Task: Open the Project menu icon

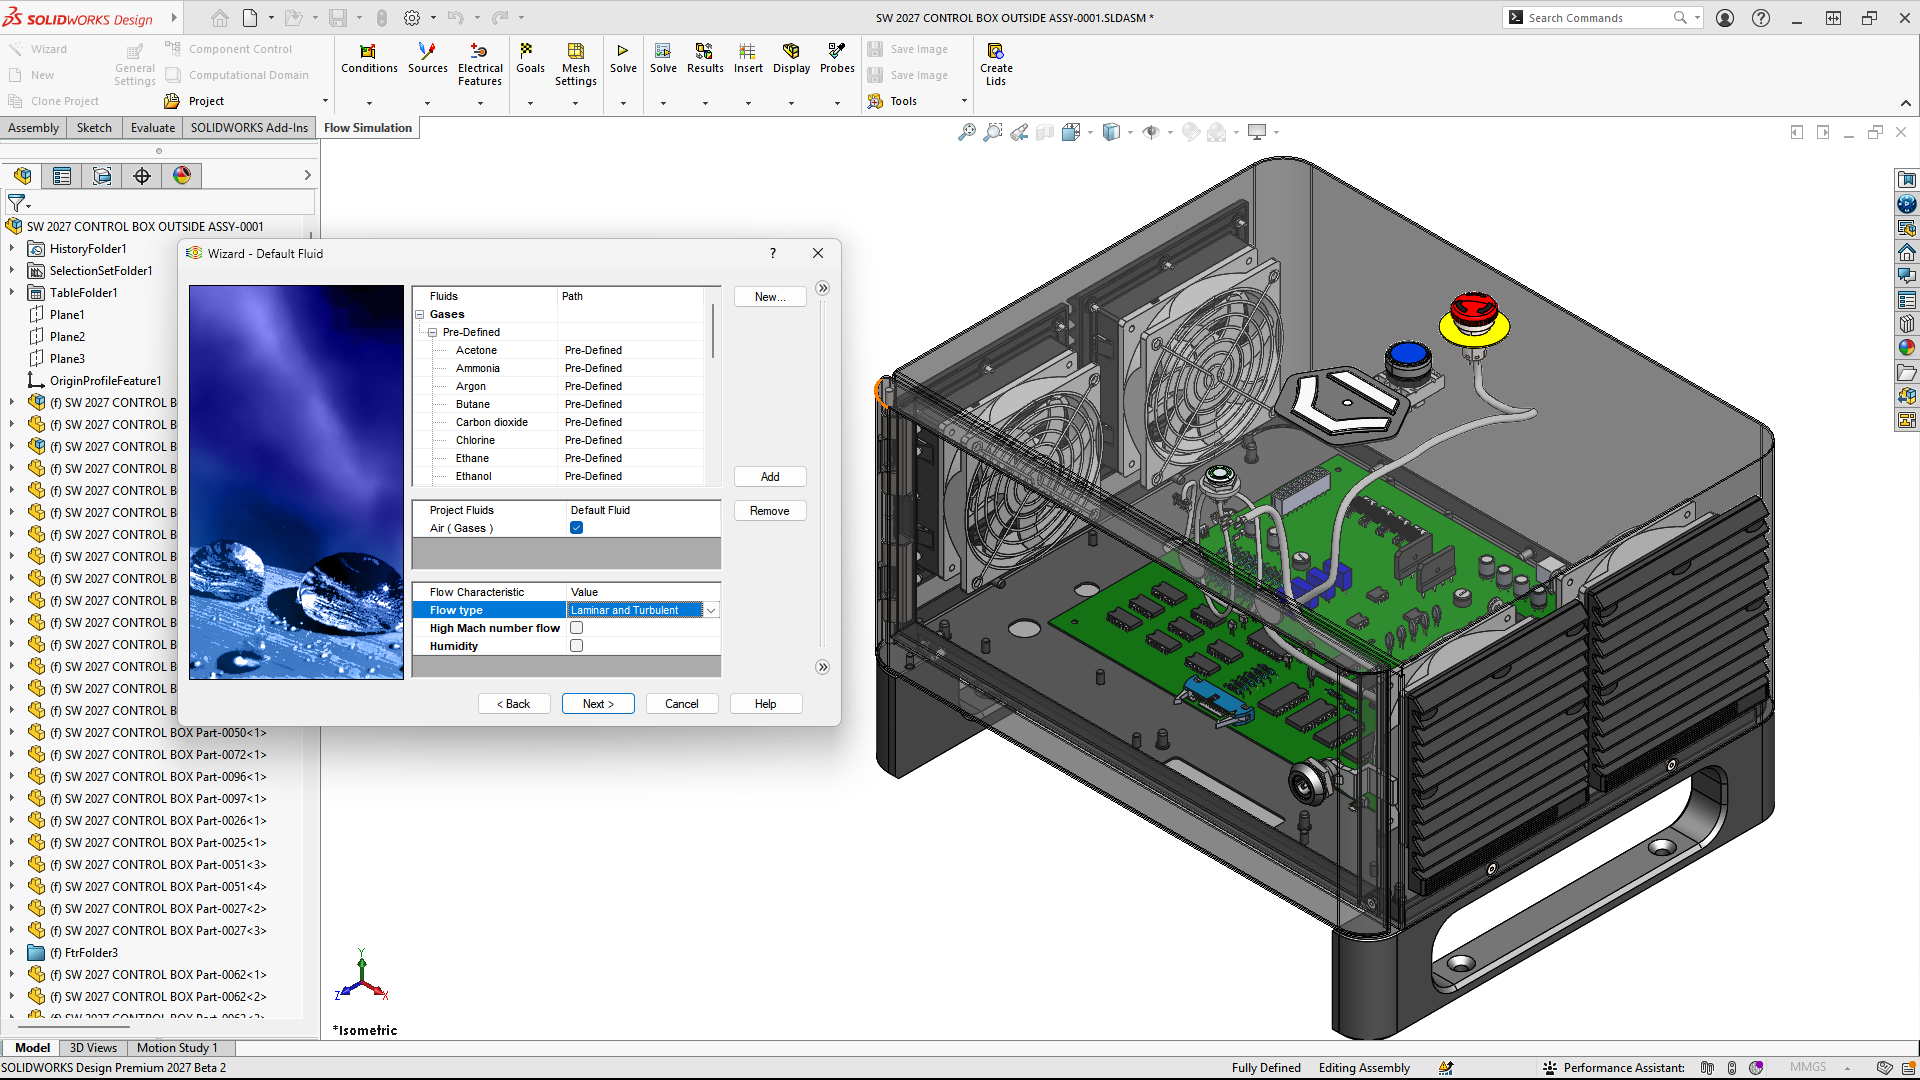Action: 172,101
